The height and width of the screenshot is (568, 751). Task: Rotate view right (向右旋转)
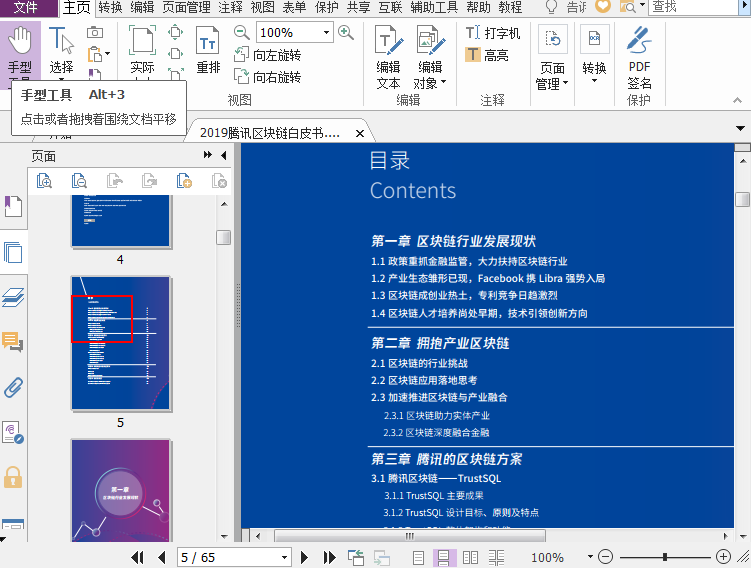coord(267,77)
